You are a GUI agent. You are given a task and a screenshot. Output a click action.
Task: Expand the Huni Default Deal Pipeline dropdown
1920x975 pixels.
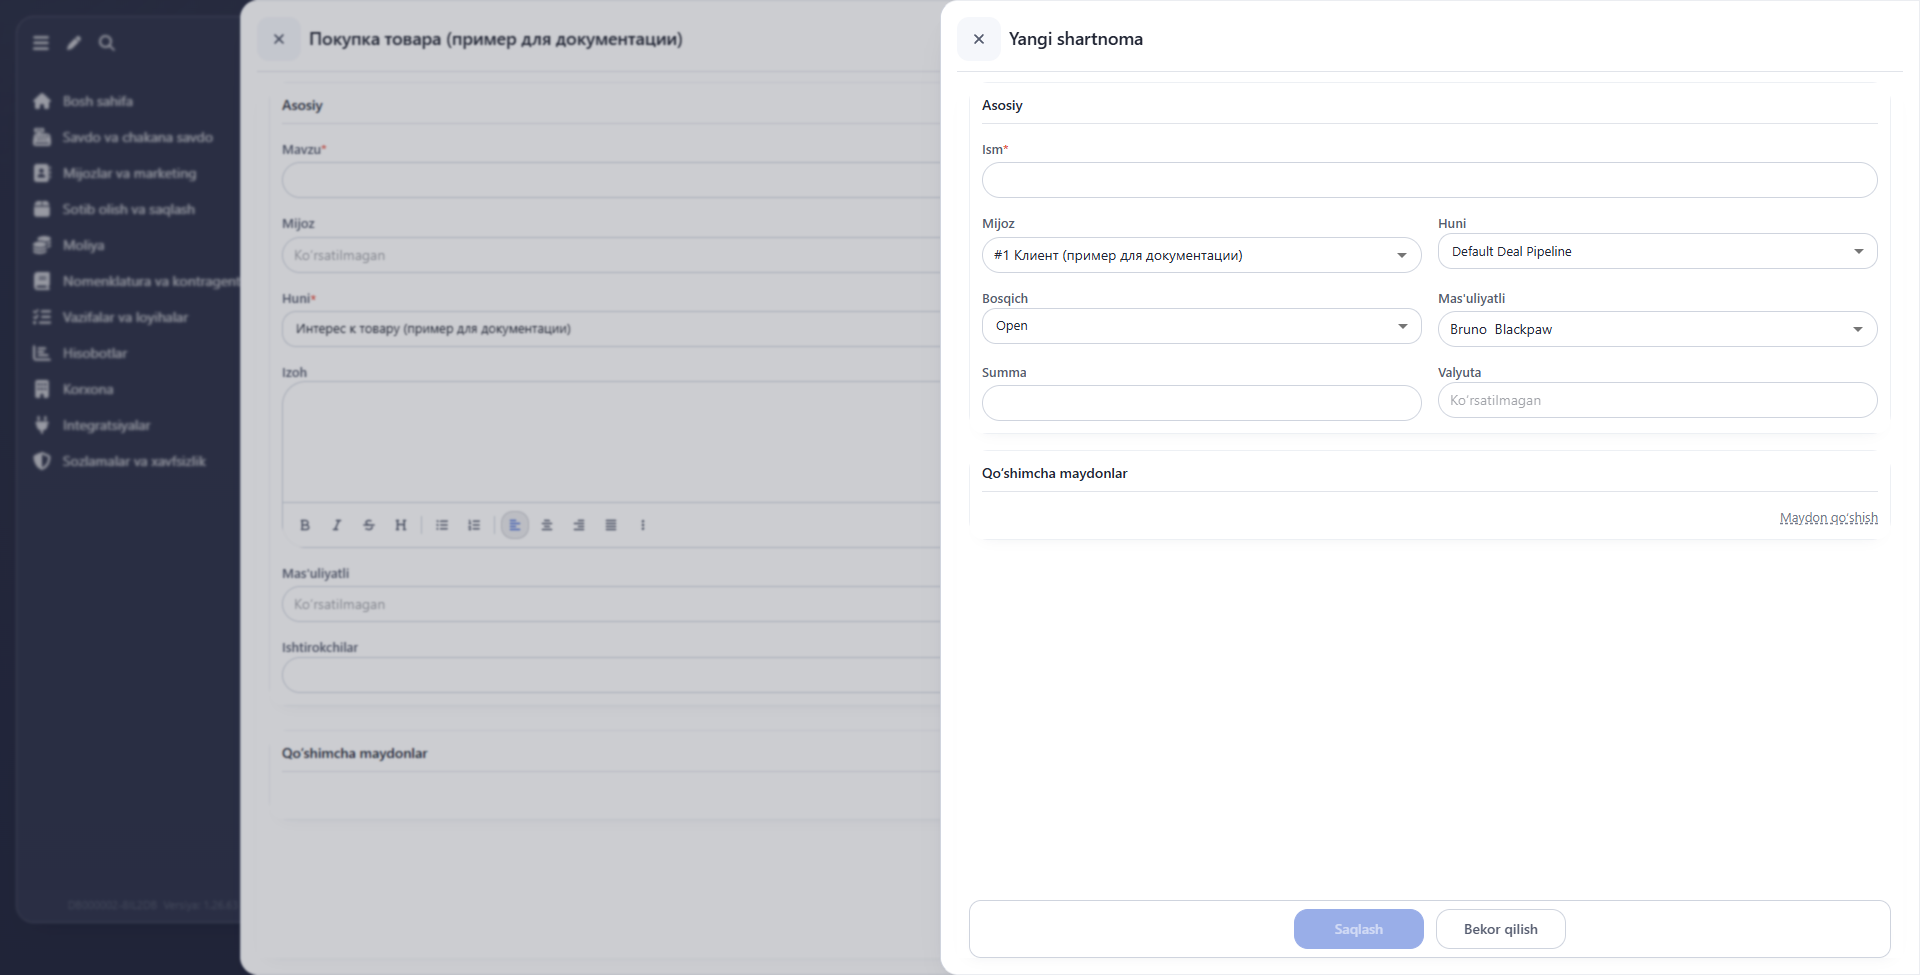(1657, 251)
